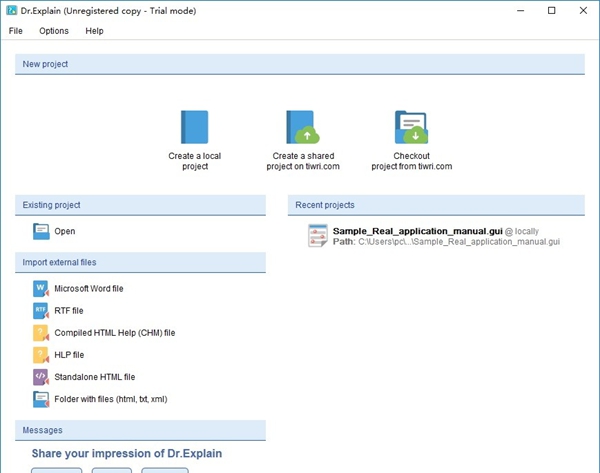Select Create a shared project on tiwri.com
Screen dimensions: 600x473
(303, 161)
